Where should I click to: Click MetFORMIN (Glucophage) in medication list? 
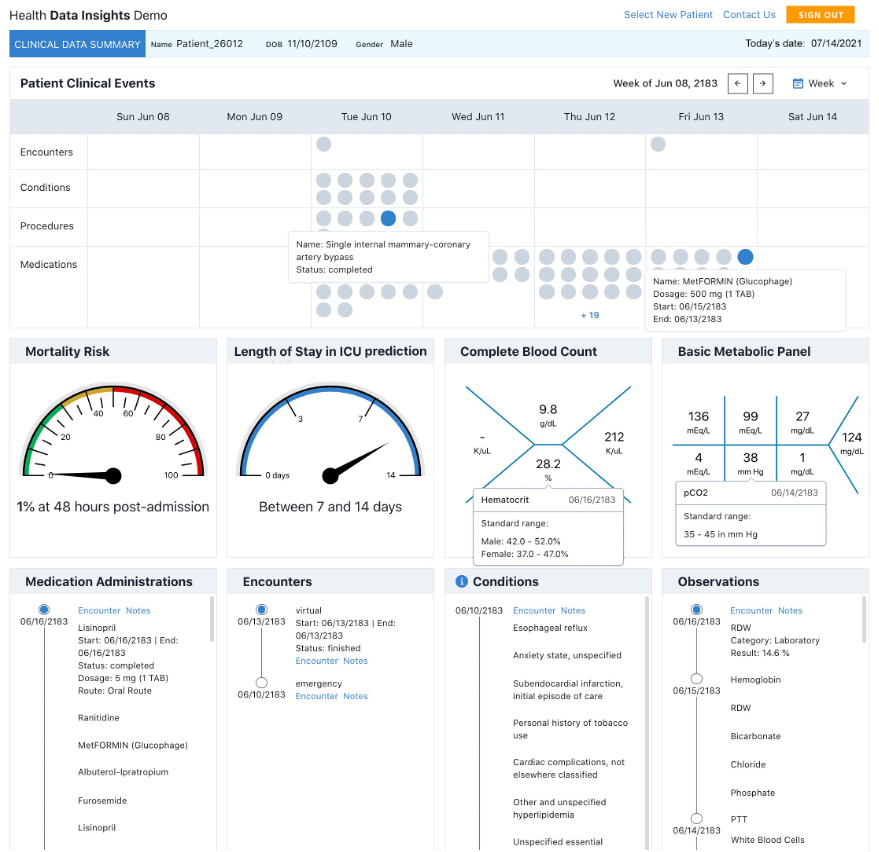point(133,745)
